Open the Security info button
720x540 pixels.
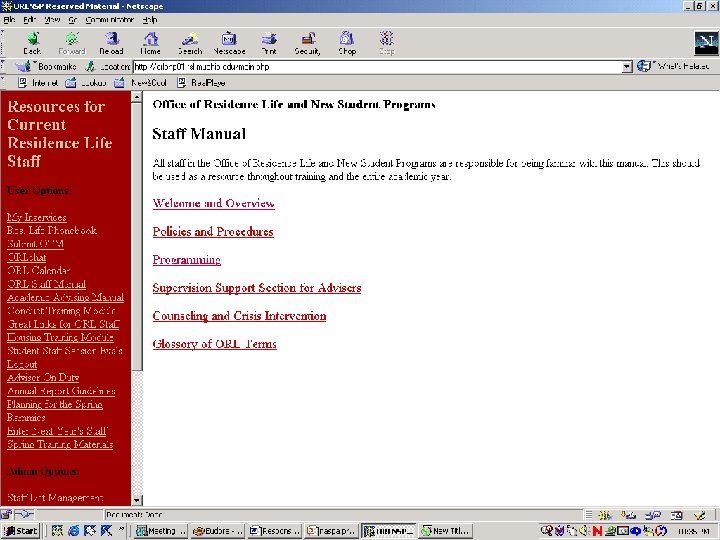[x=307, y=44]
